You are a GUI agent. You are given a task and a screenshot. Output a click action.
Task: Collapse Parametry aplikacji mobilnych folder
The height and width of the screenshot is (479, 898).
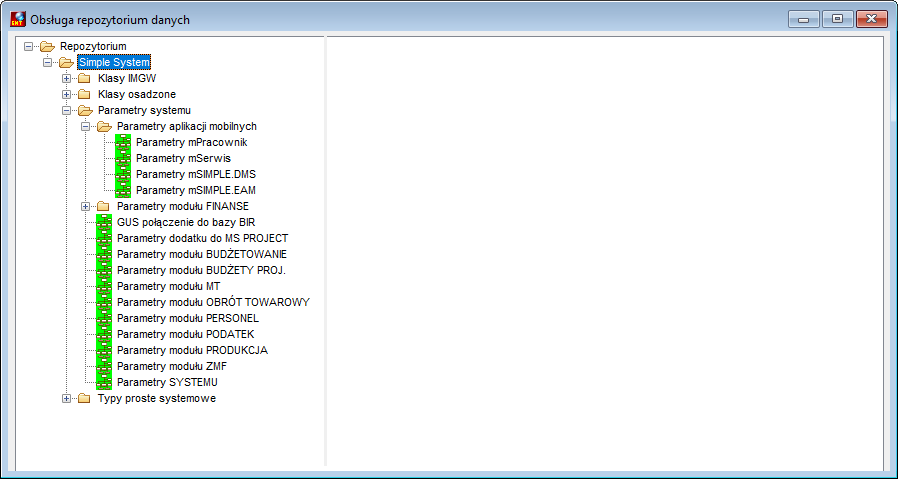point(85,127)
